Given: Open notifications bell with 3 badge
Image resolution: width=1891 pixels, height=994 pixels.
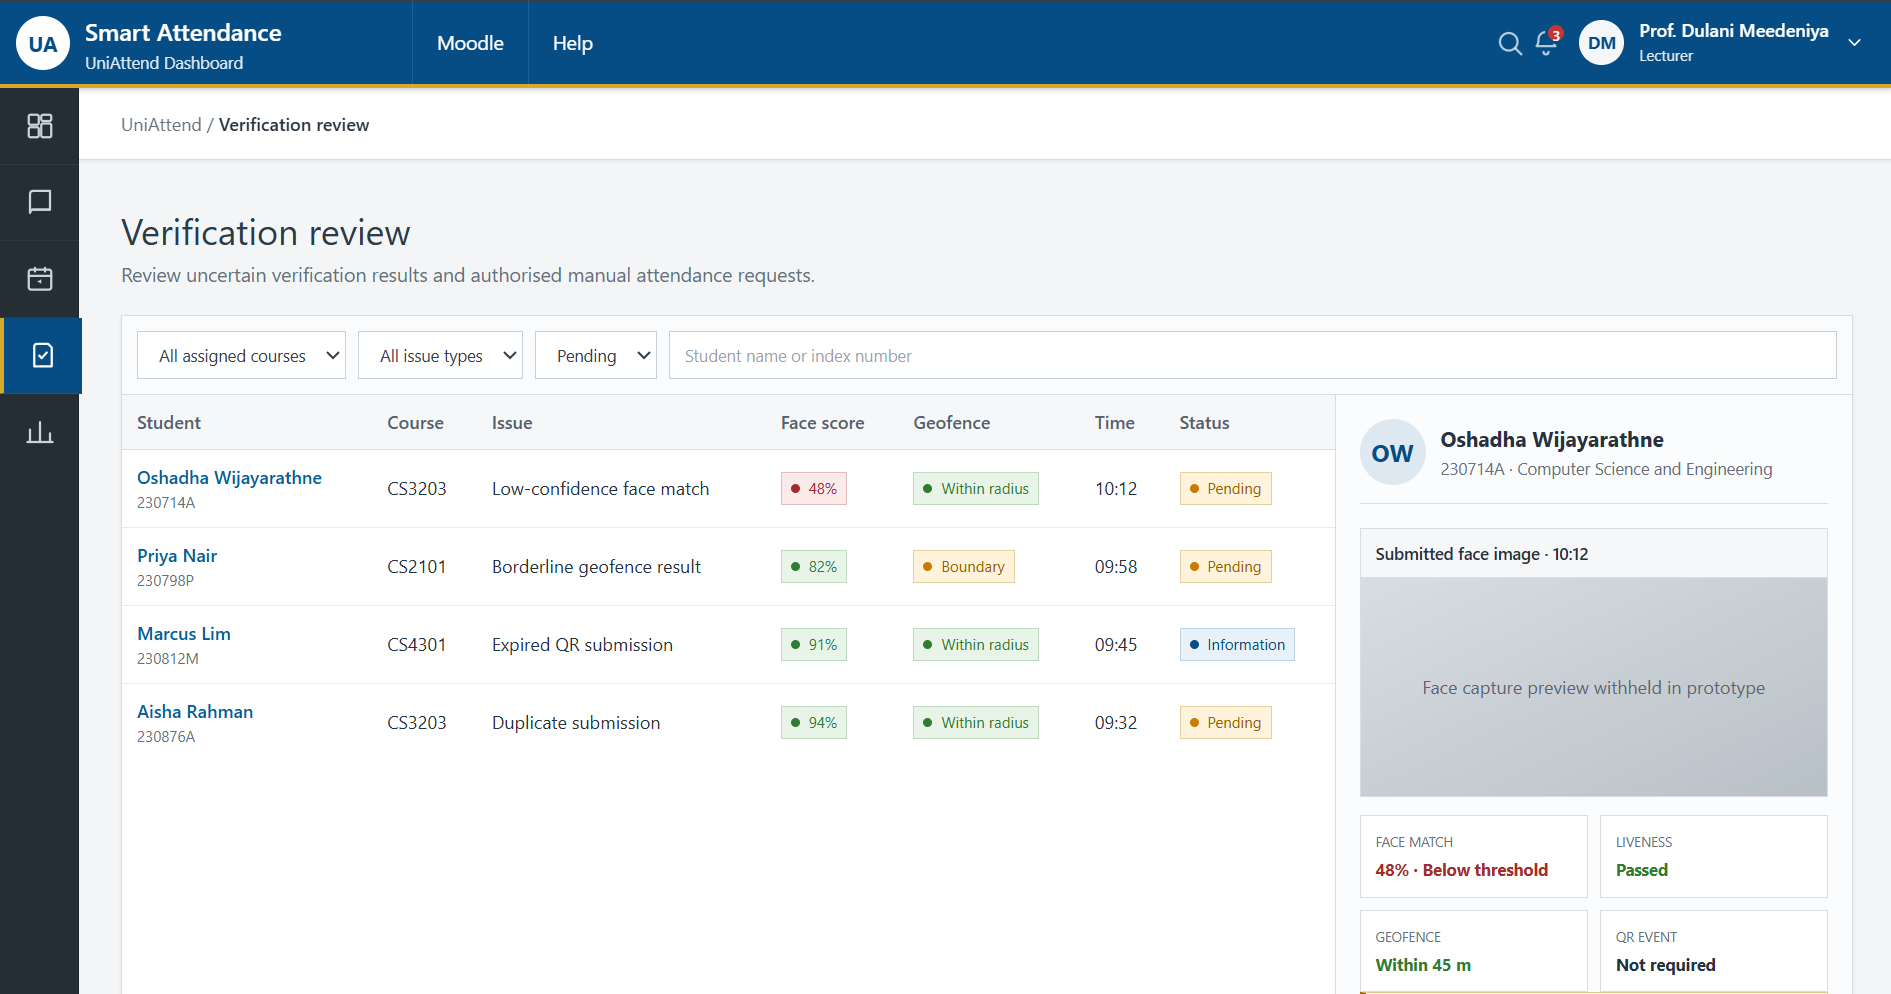Looking at the screenshot, I should point(1547,42).
